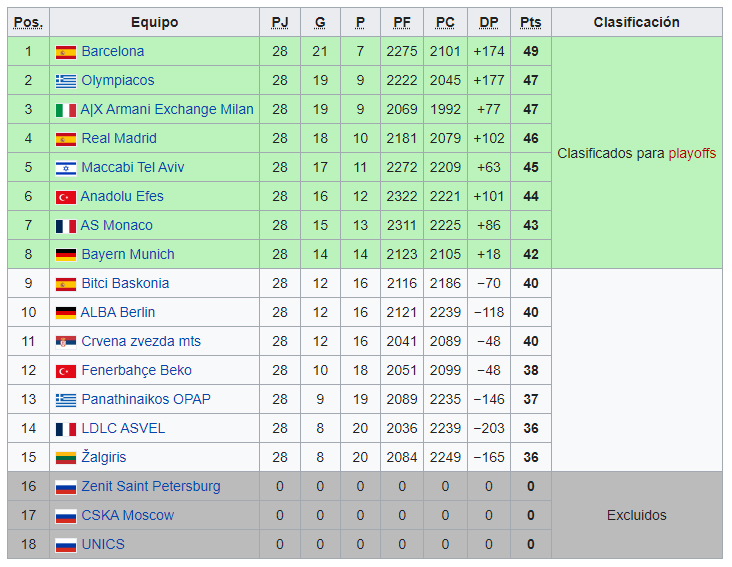Click the Pts column header
The image size is (732, 567).
(530, 22)
